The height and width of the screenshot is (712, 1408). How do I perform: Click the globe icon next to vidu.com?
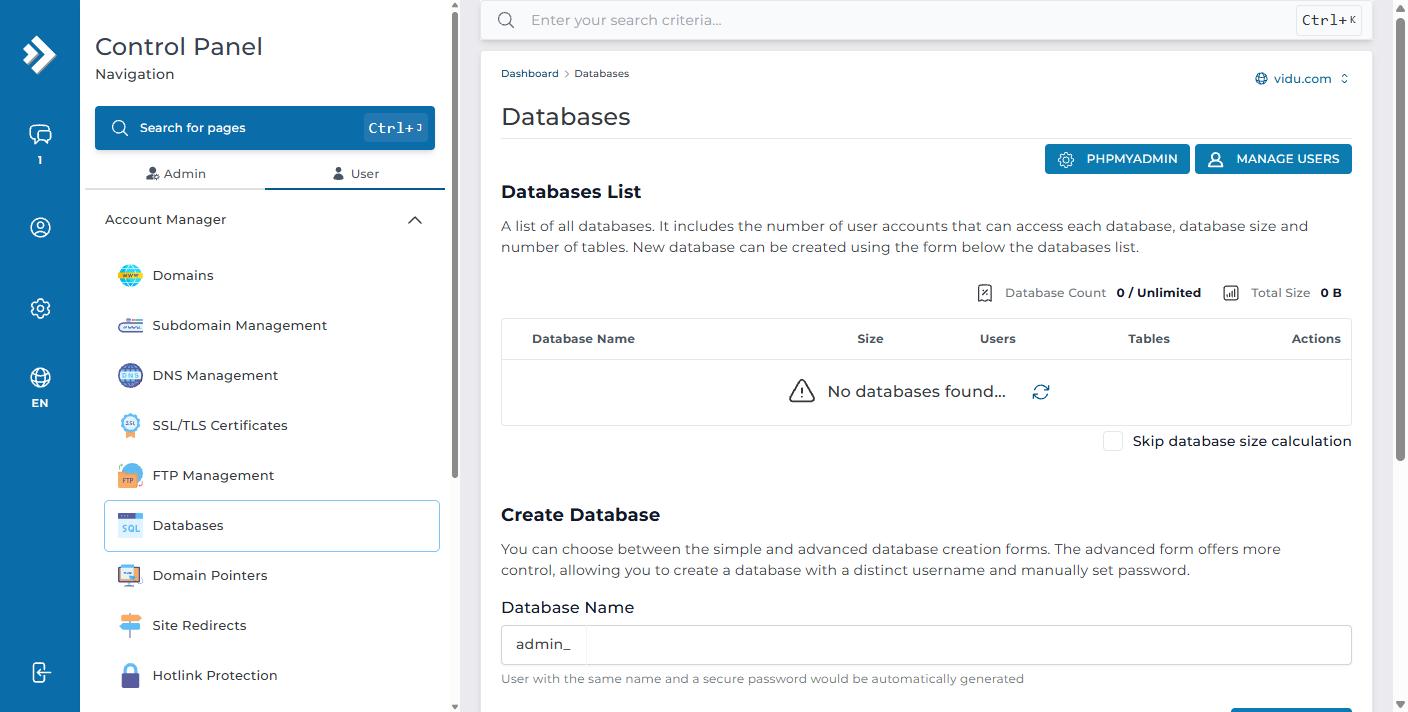(1261, 79)
